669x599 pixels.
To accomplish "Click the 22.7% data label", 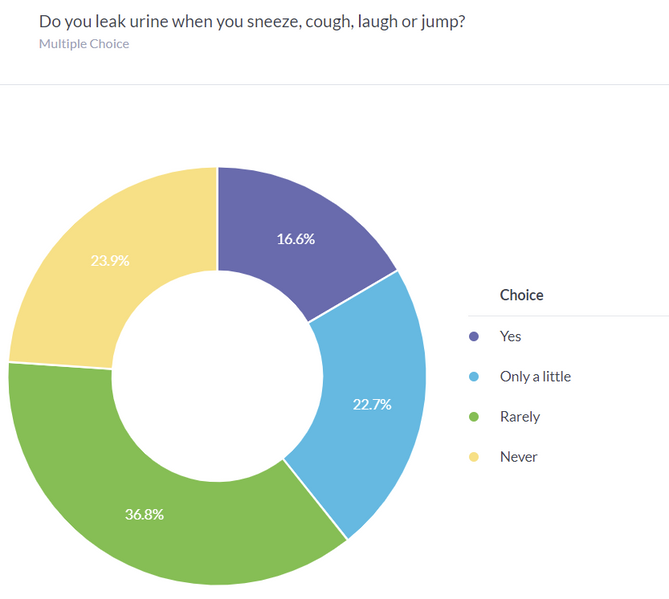I will [x=372, y=405].
